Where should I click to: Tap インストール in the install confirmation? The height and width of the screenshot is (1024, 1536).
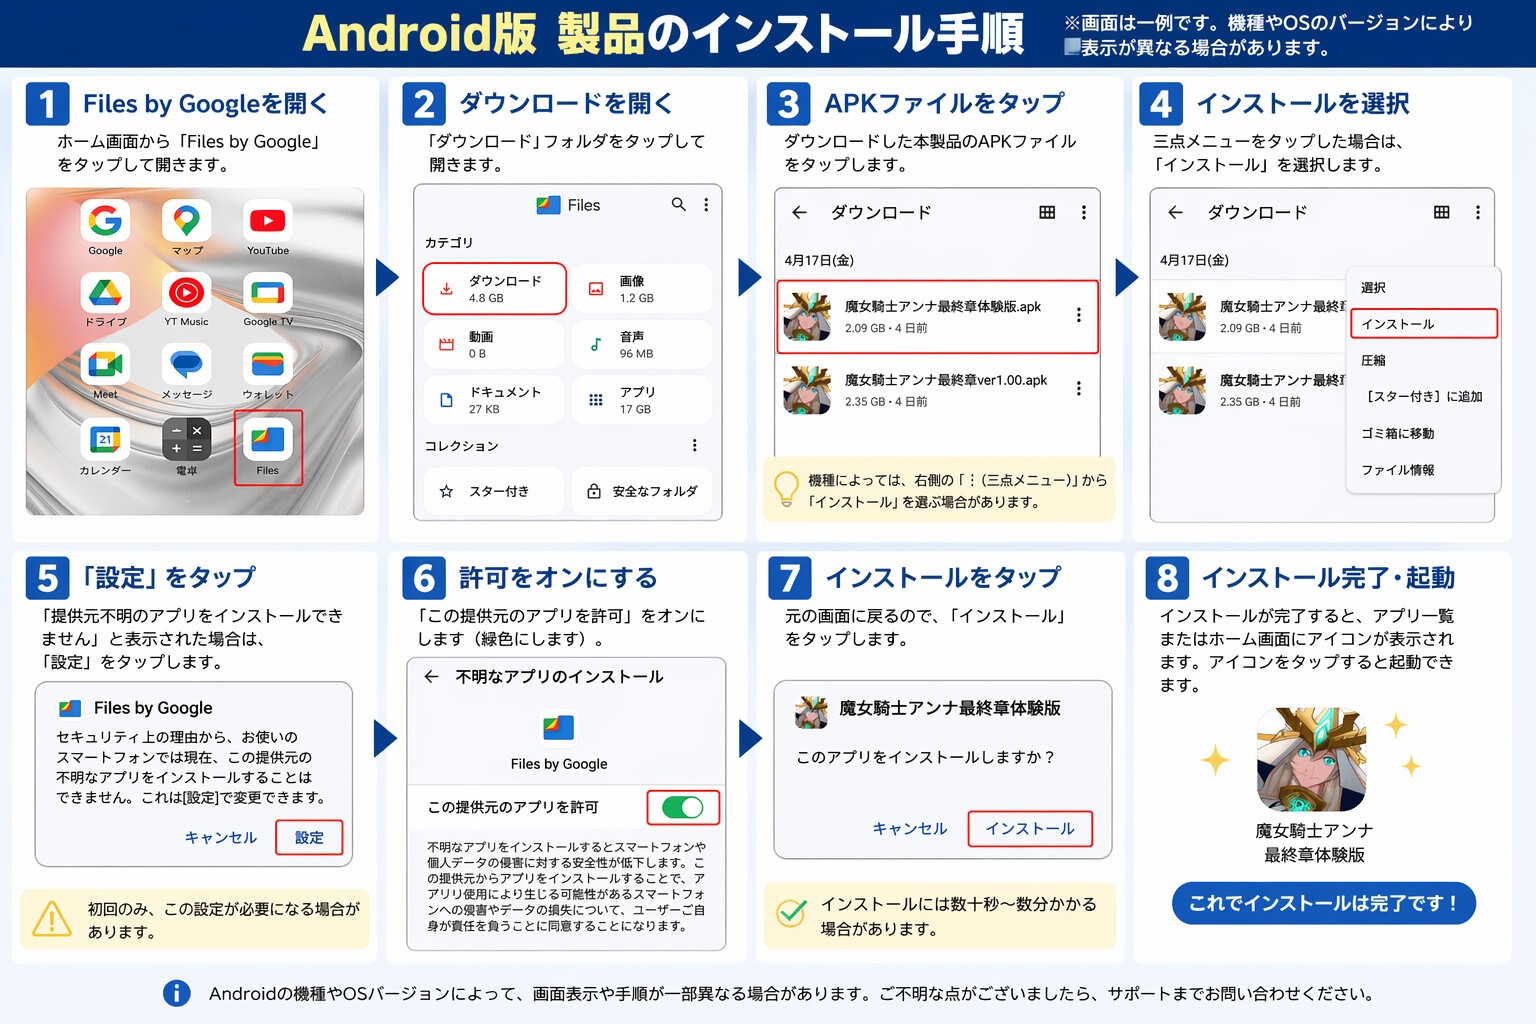point(1030,829)
